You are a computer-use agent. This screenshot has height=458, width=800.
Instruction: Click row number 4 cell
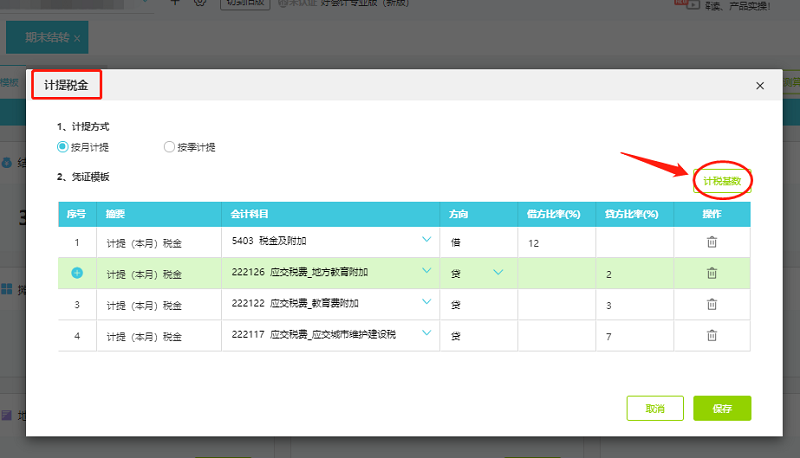point(77,336)
